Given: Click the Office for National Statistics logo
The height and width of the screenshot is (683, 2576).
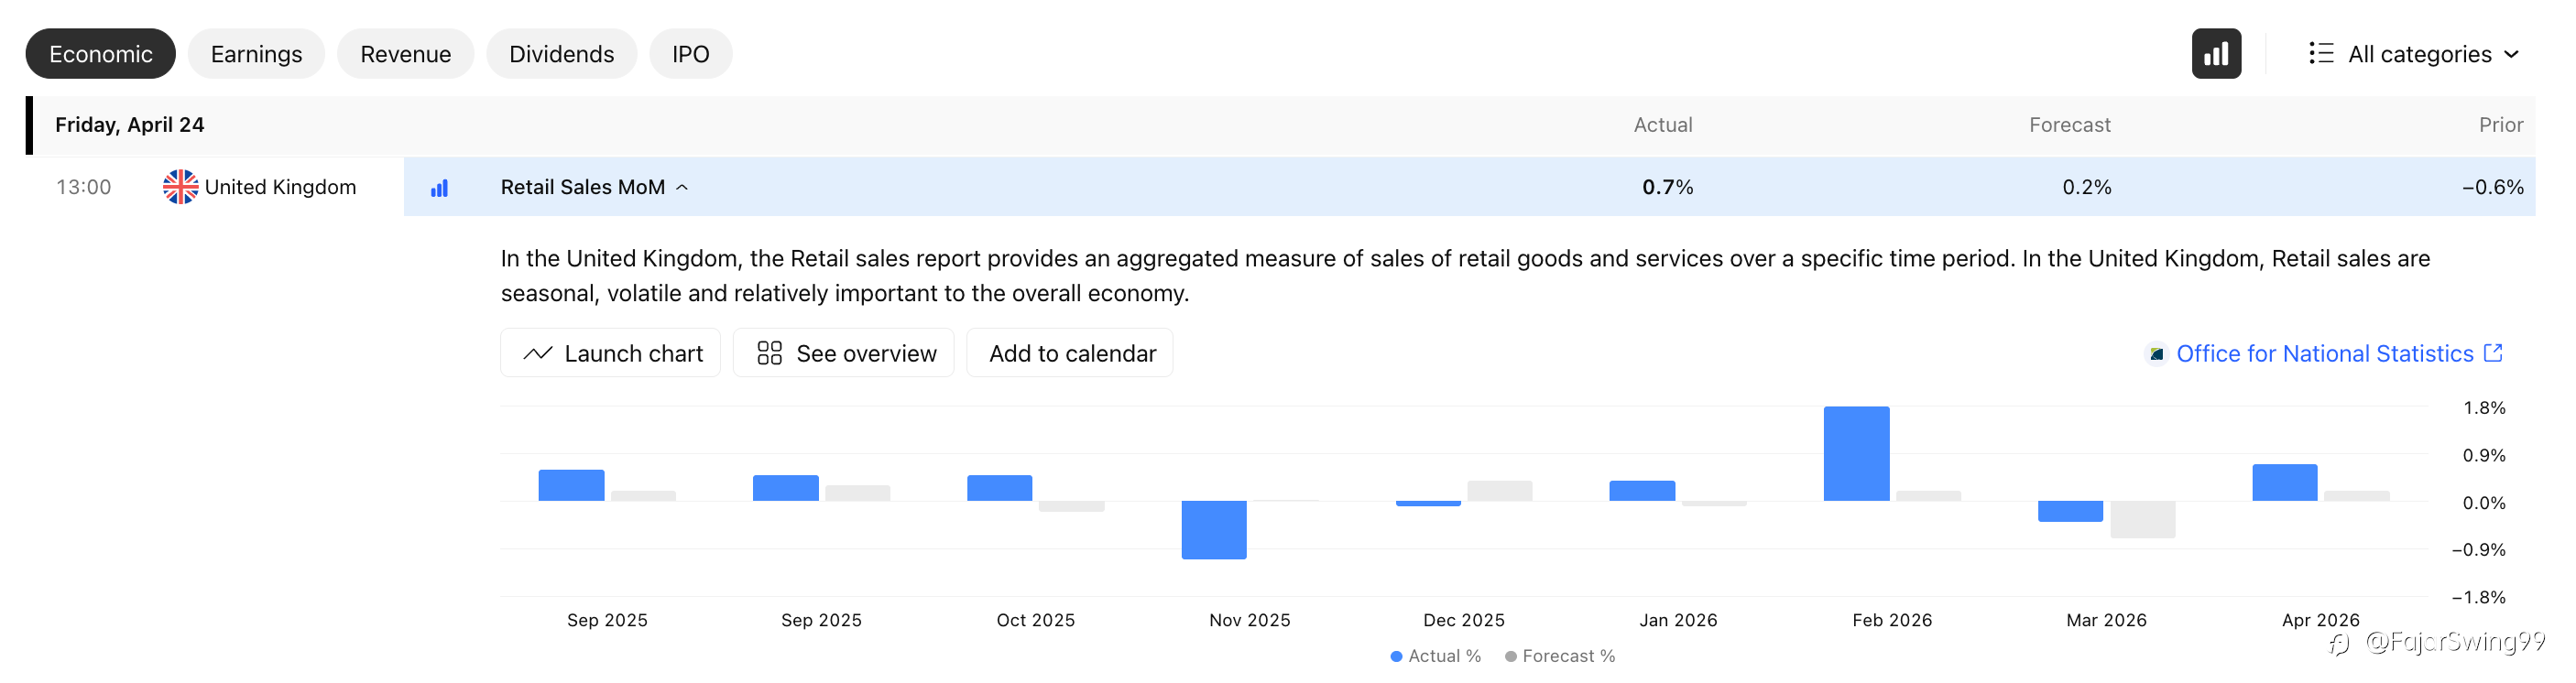Looking at the screenshot, I should pos(2157,354).
